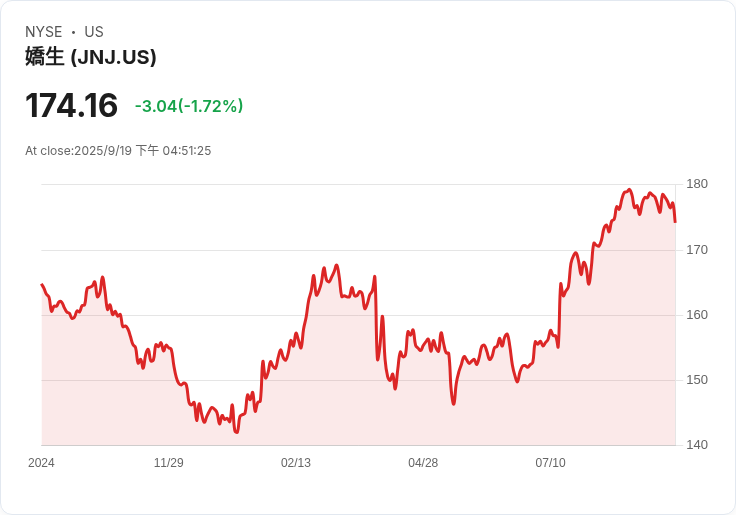Click the 07/10 x-axis date label

tap(550, 463)
